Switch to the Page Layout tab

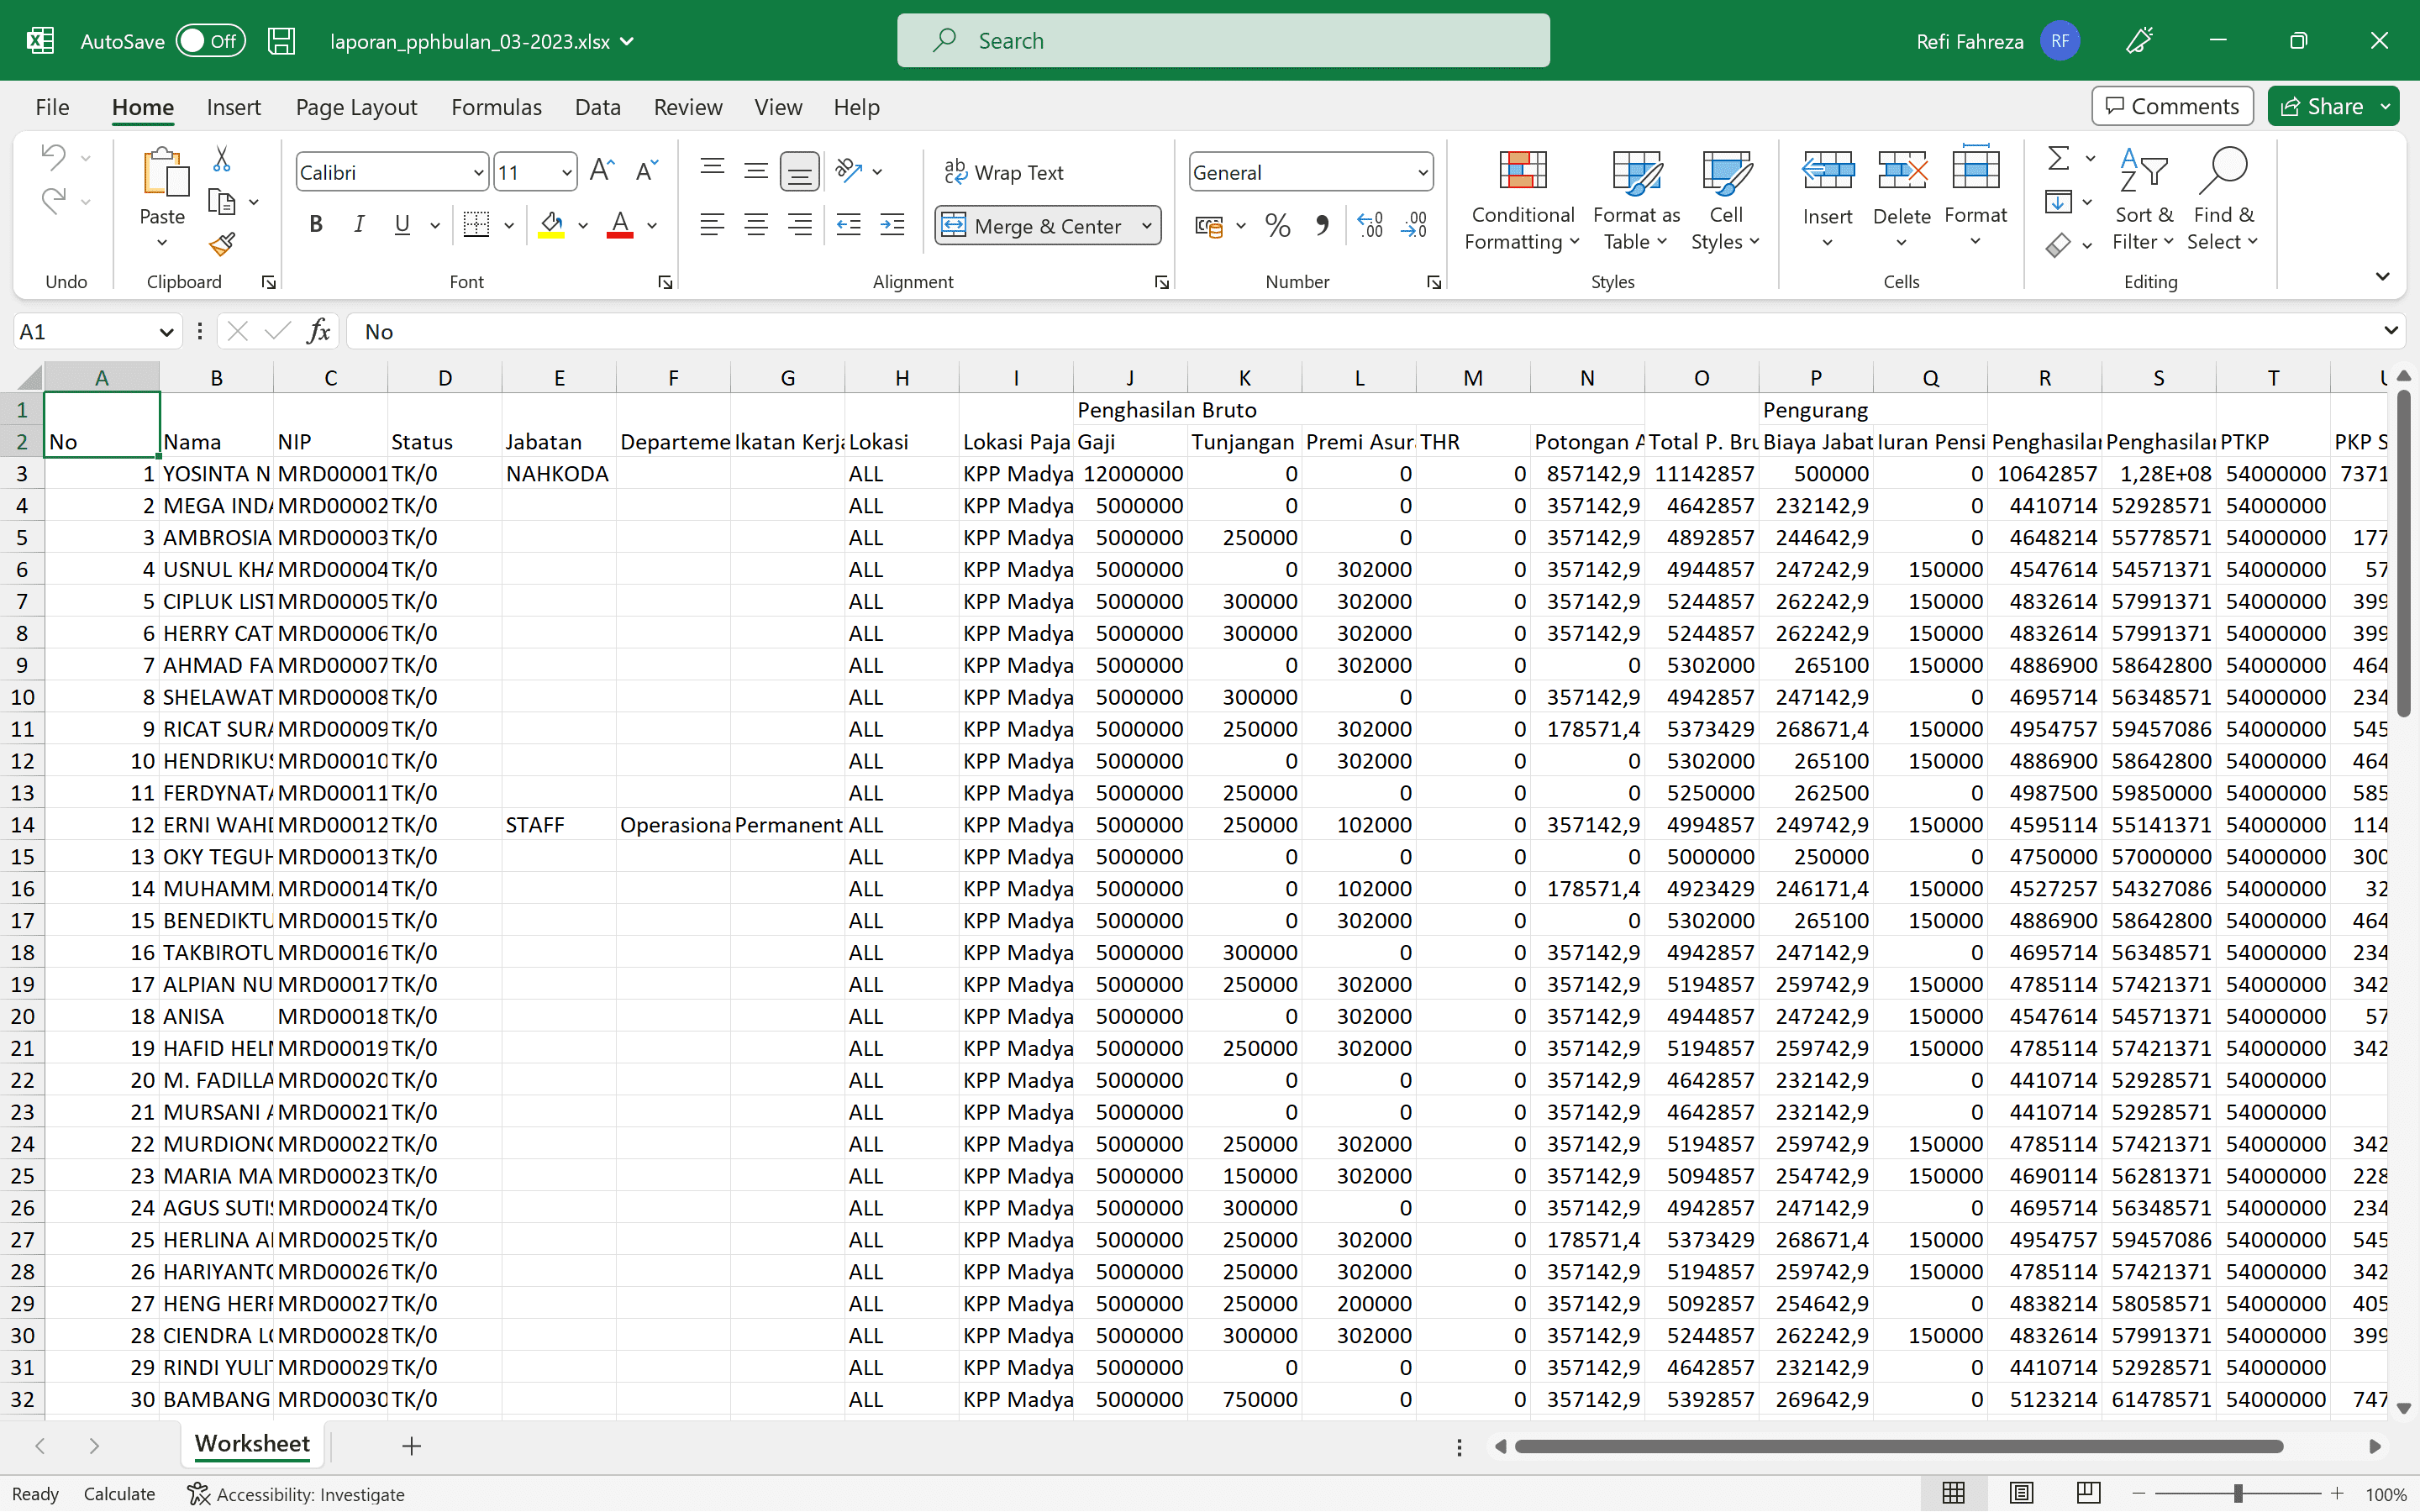(356, 107)
